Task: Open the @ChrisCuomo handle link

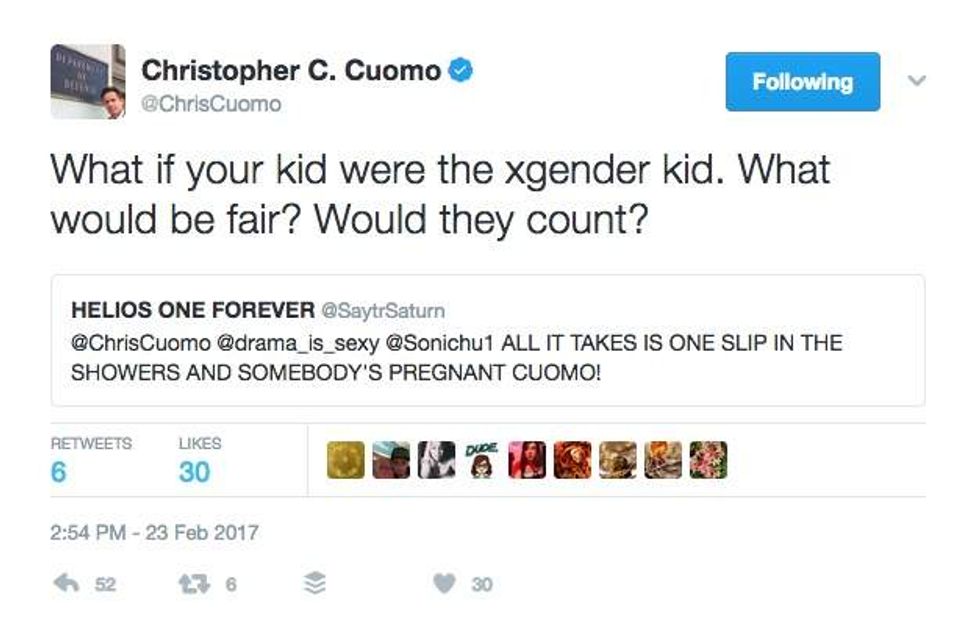Action: point(212,103)
